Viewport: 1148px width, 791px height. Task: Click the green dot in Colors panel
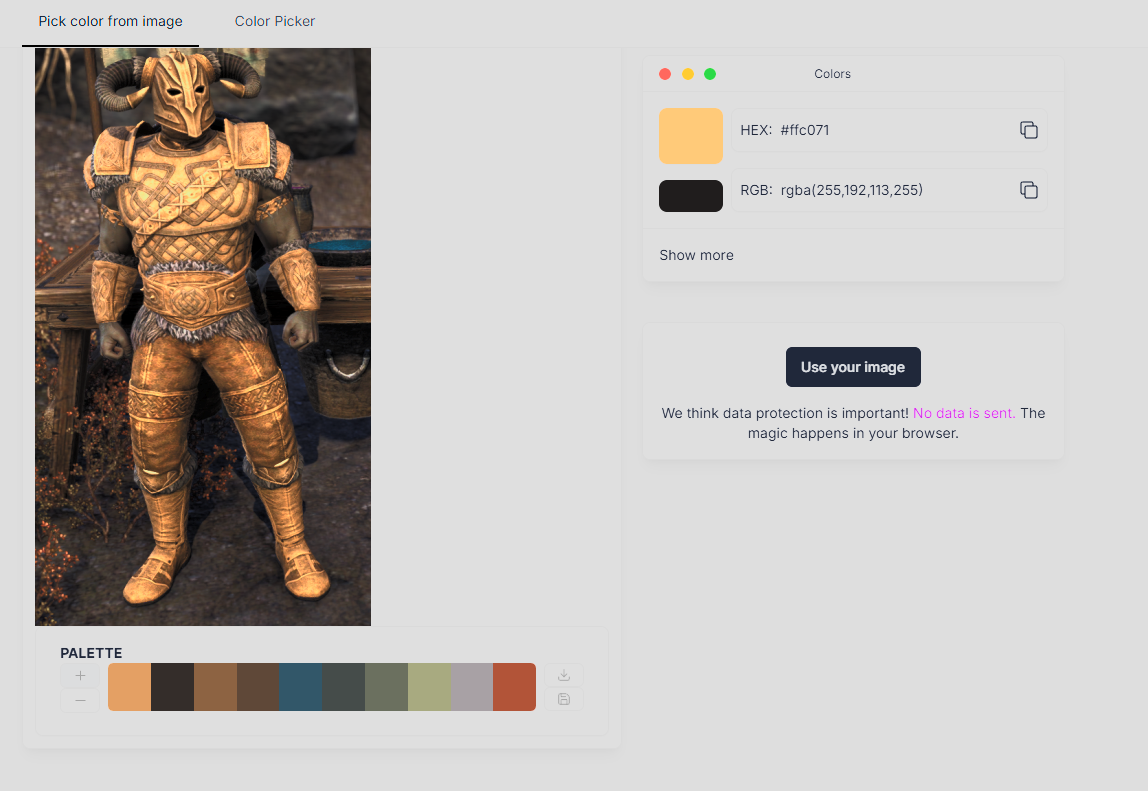point(710,74)
